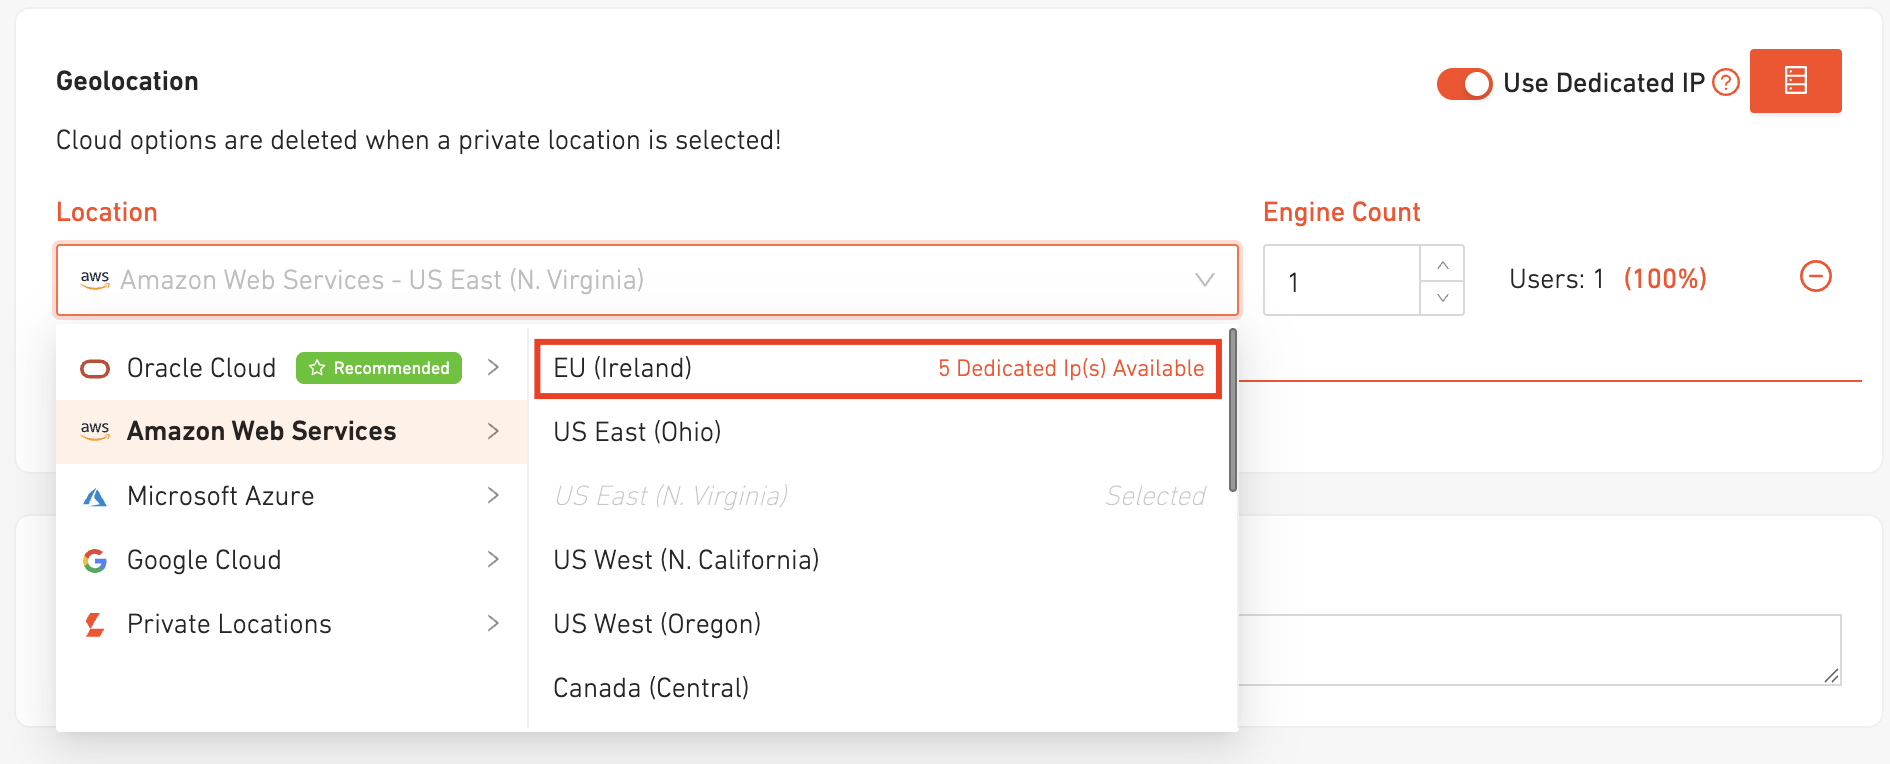Click the AWS logo next to Amazon Web Services

click(x=95, y=431)
